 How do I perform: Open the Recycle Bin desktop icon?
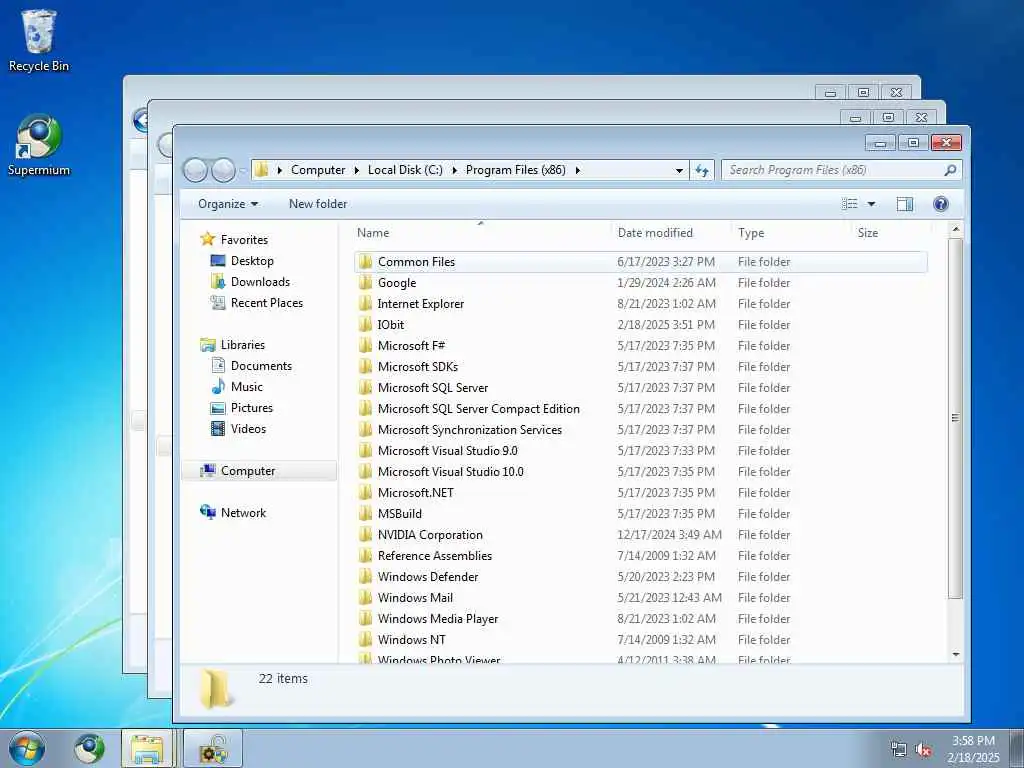(39, 40)
